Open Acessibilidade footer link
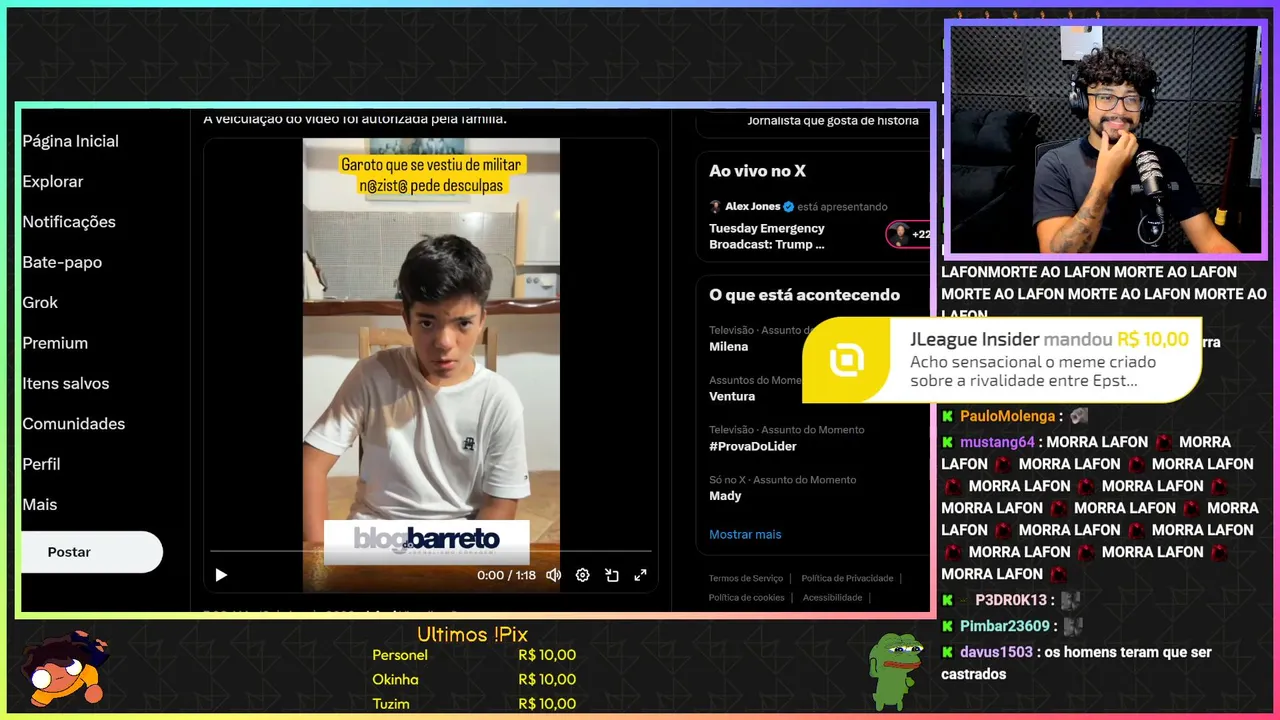This screenshot has height=720, width=1280. pyautogui.click(x=832, y=597)
